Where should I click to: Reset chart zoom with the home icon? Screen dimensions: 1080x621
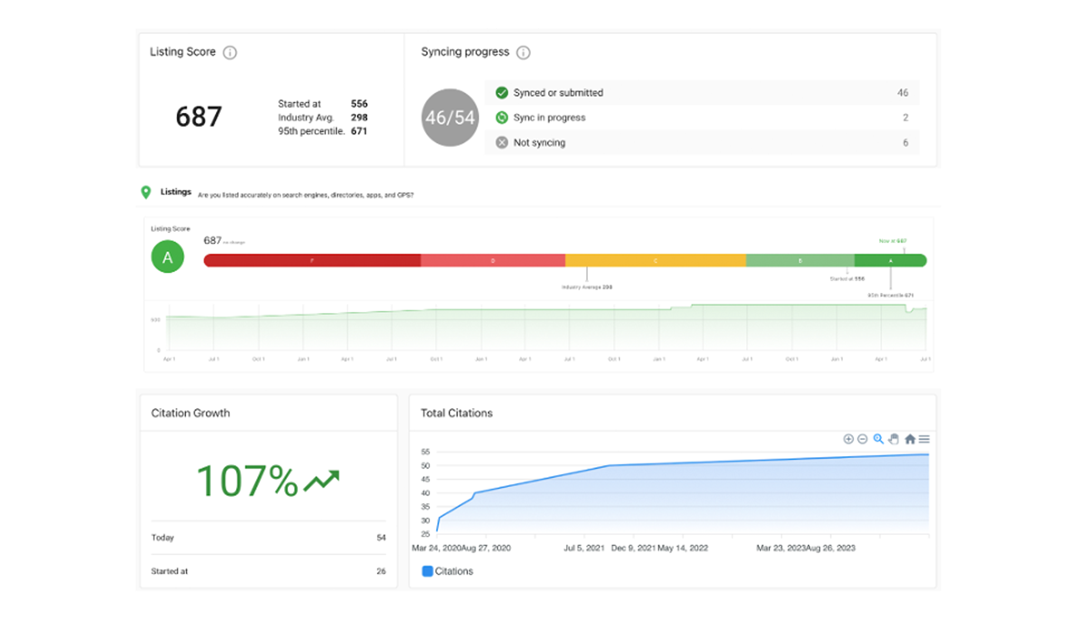pyautogui.click(x=910, y=439)
